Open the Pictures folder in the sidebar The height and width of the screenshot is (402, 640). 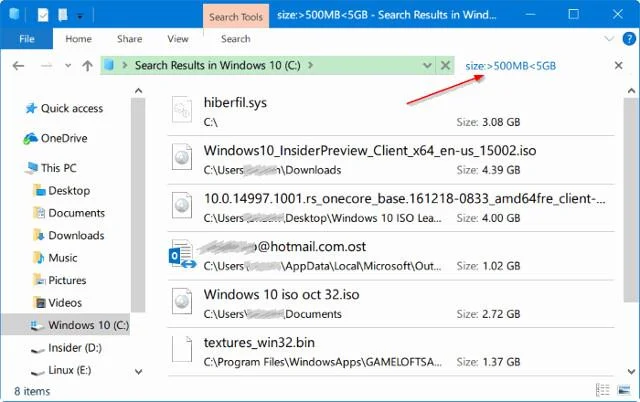(x=67, y=280)
